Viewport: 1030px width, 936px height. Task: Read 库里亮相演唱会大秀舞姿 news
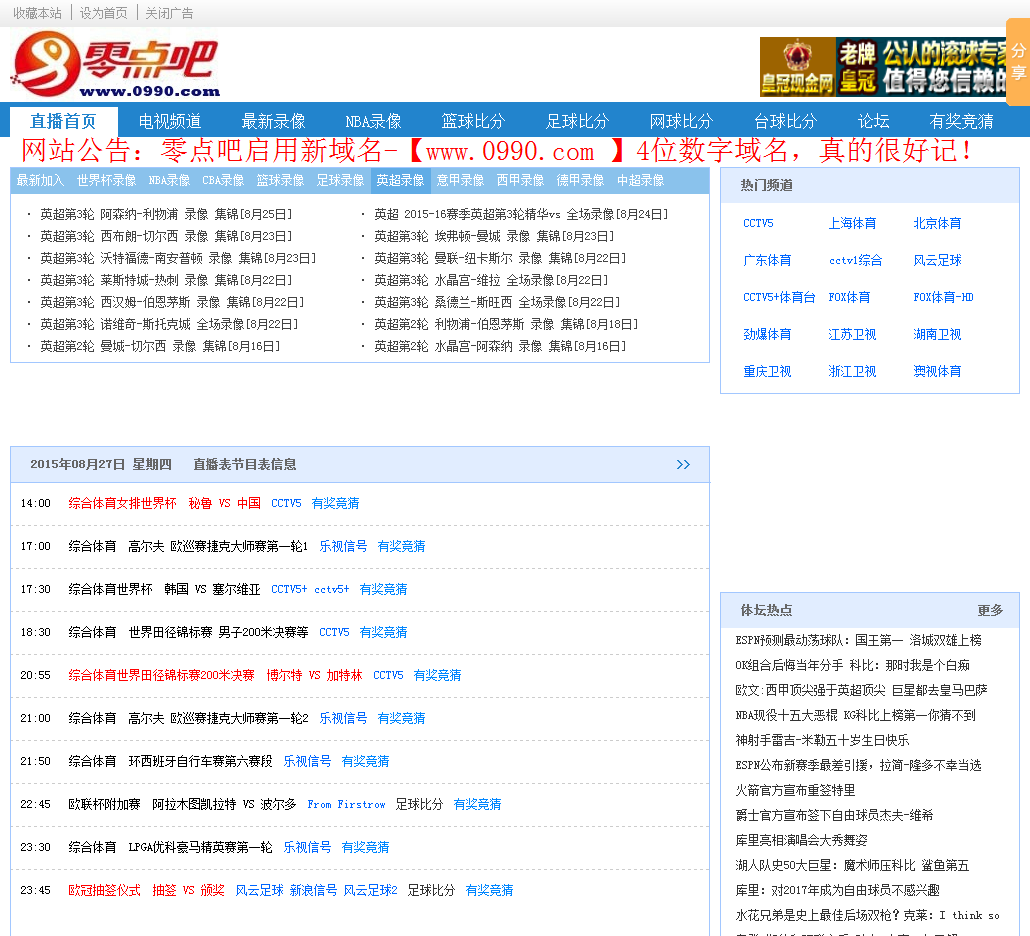(x=801, y=841)
